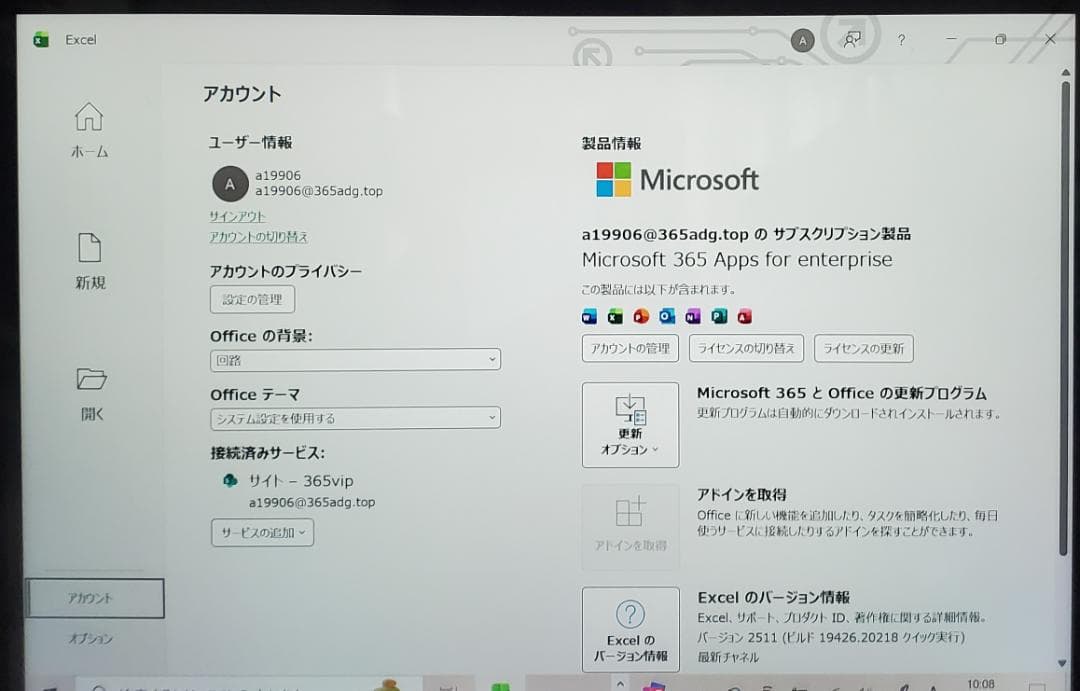Open the サービスの追加 dropdown button
The width and height of the screenshot is (1080, 691).
(x=262, y=533)
